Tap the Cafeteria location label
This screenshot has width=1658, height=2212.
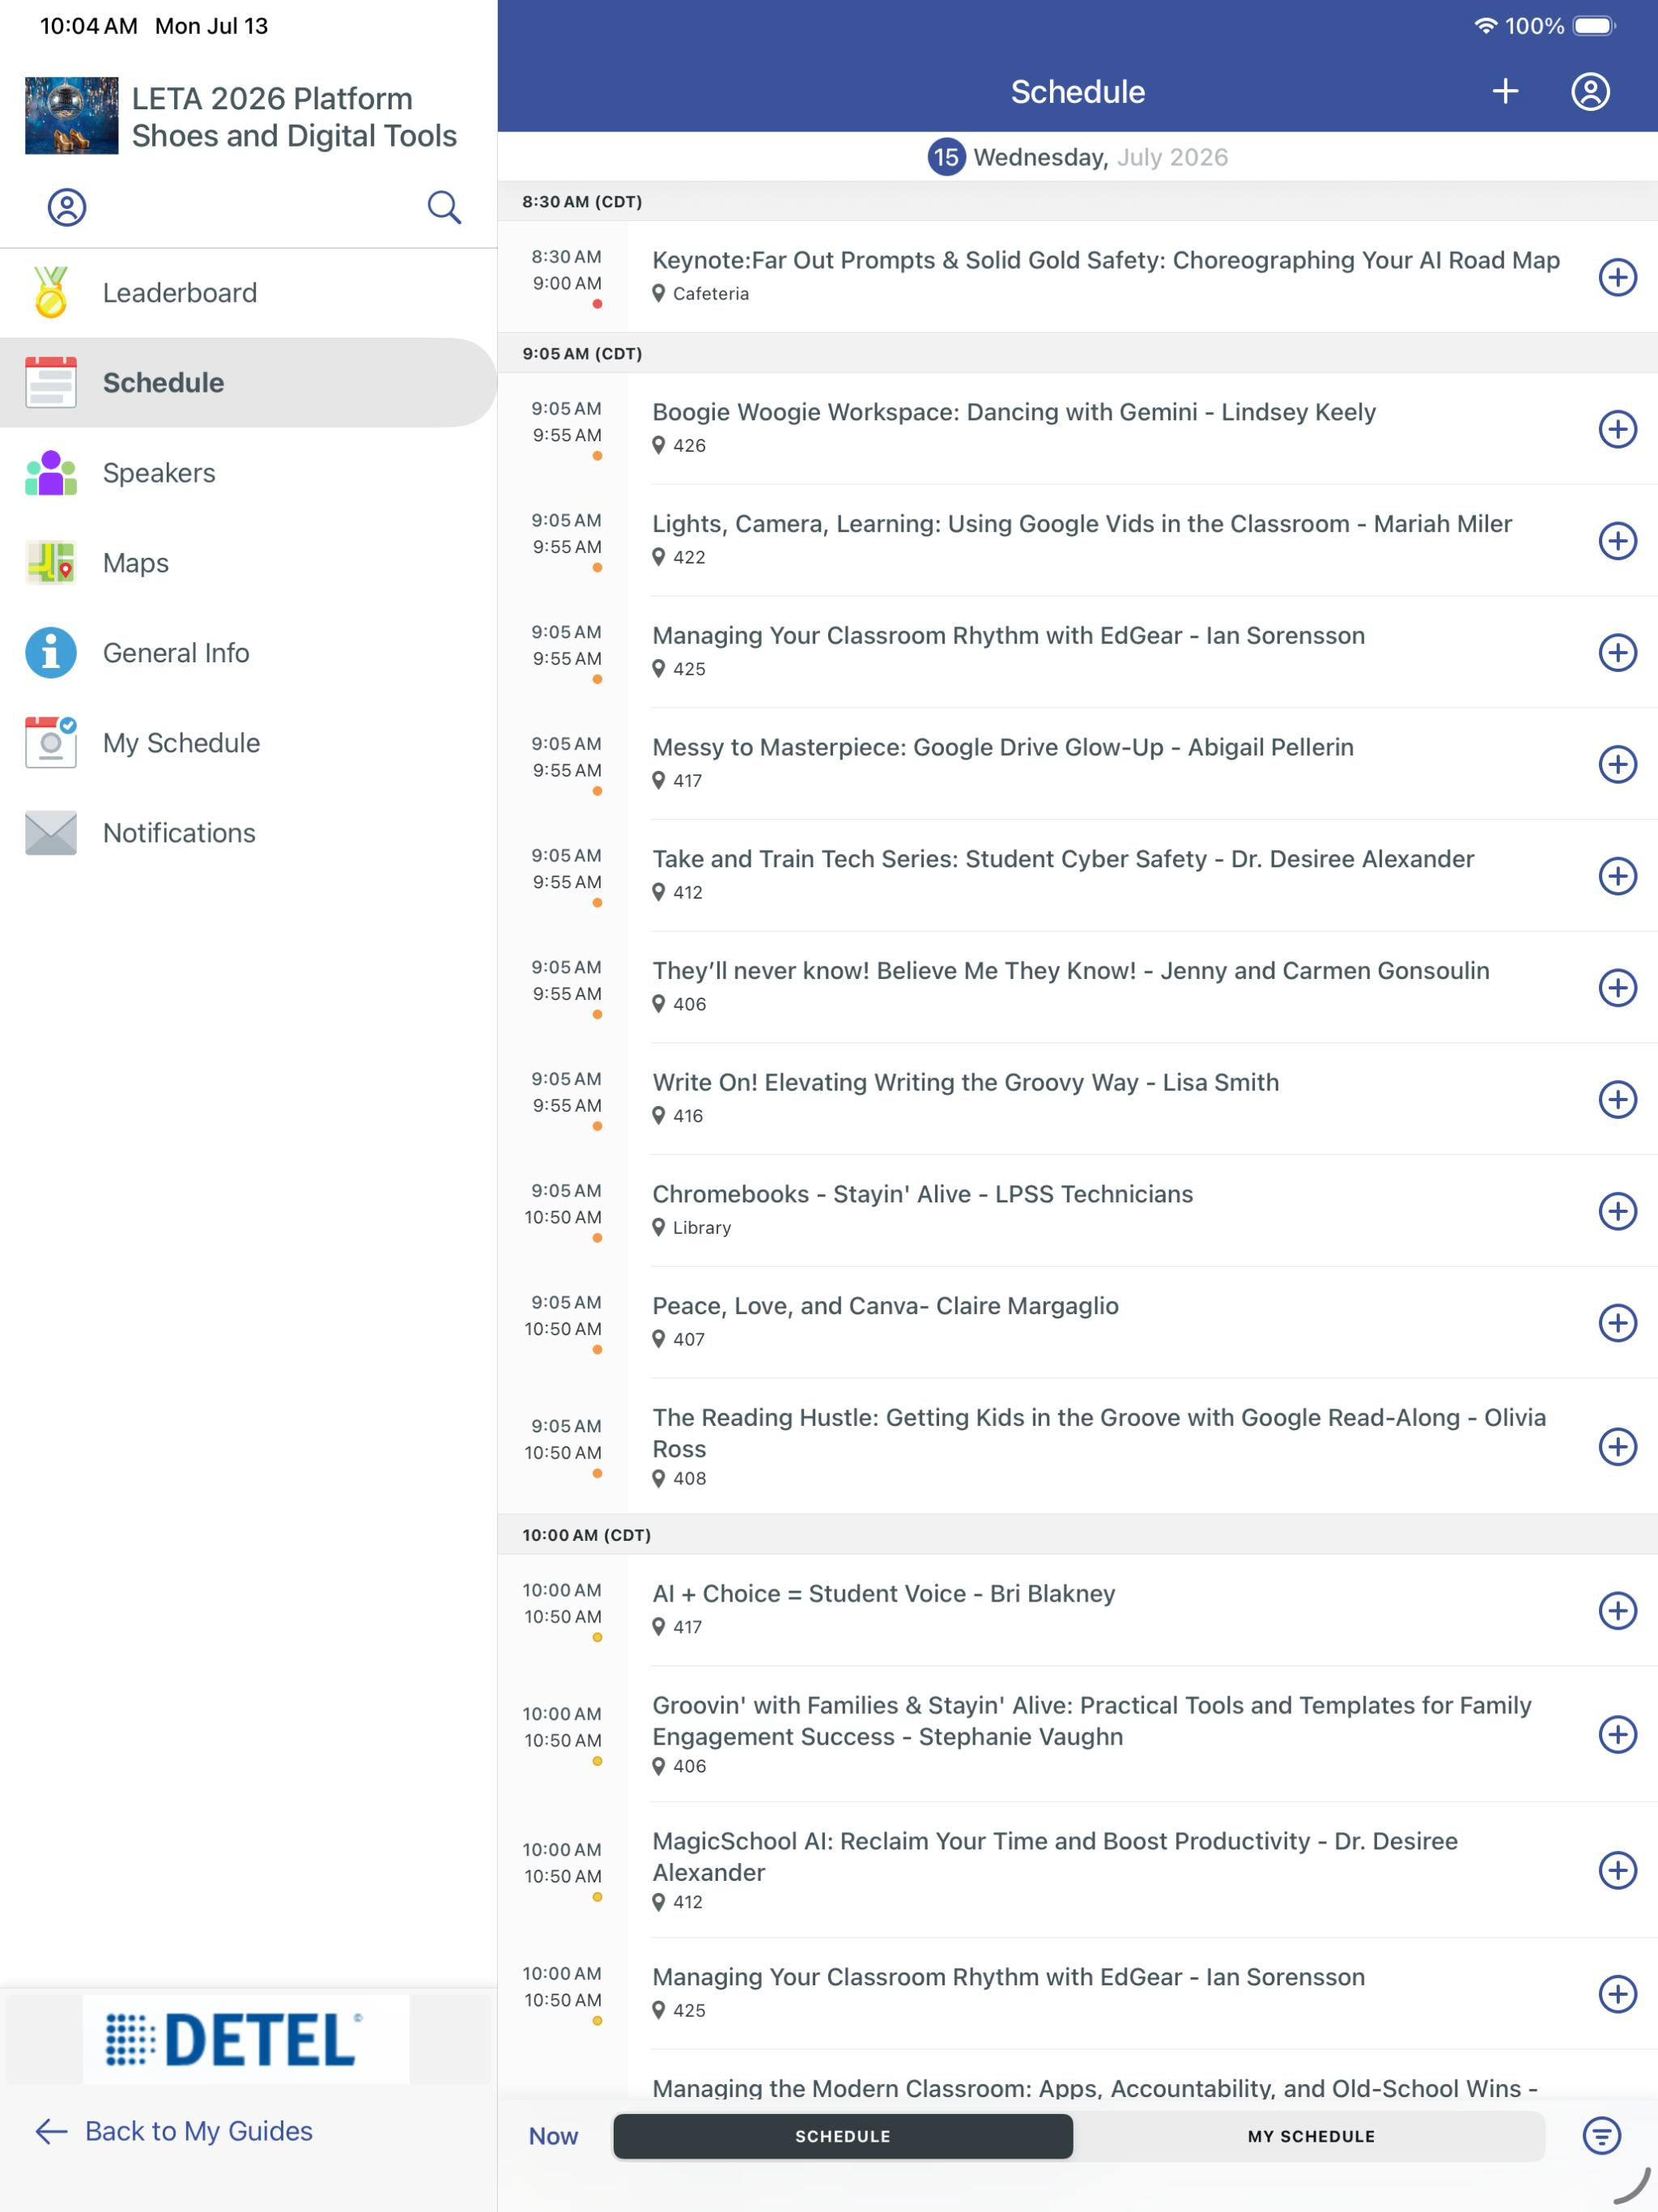click(x=701, y=294)
